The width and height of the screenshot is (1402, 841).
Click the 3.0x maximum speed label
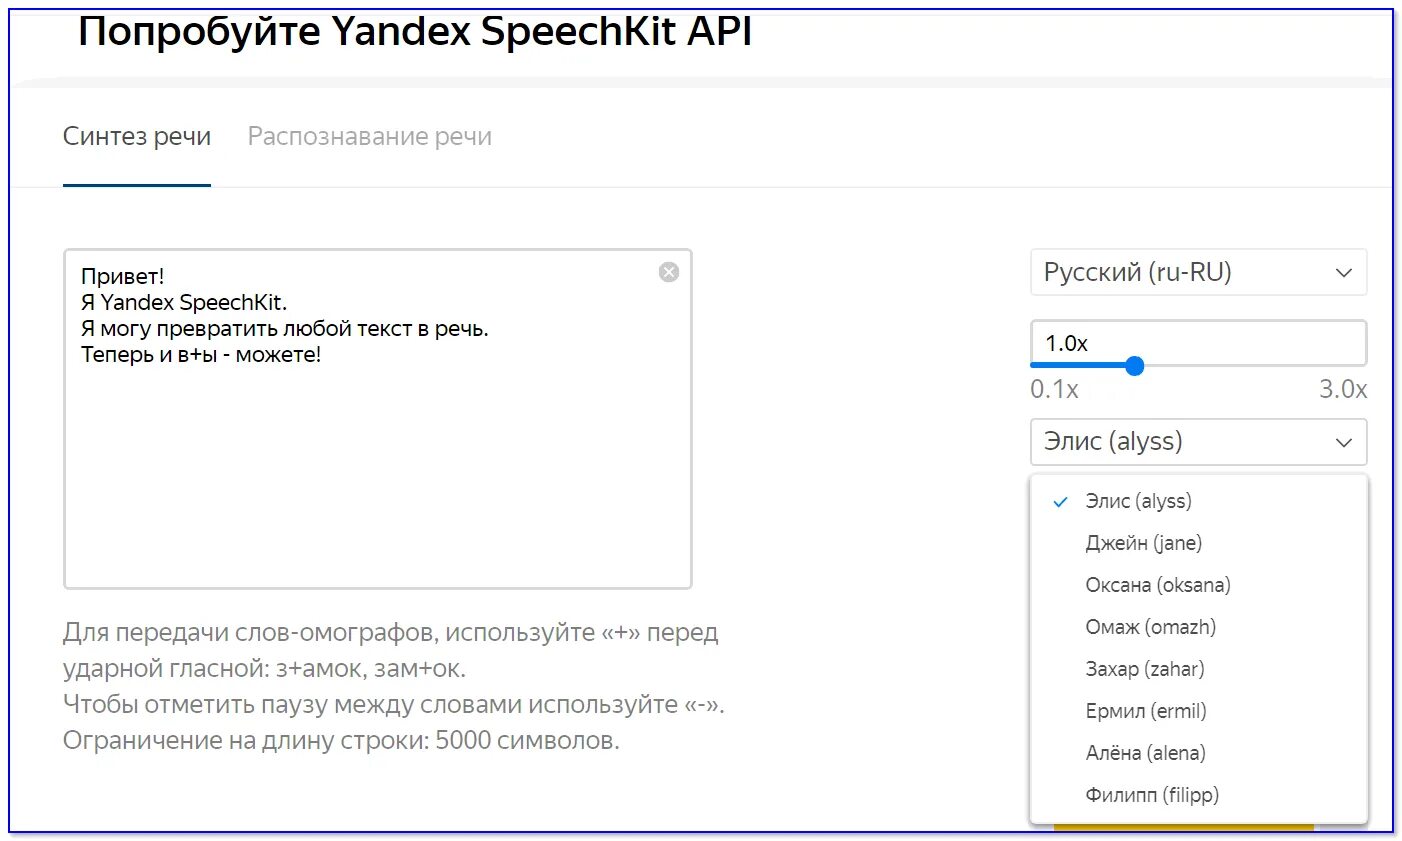[x=1343, y=389]
